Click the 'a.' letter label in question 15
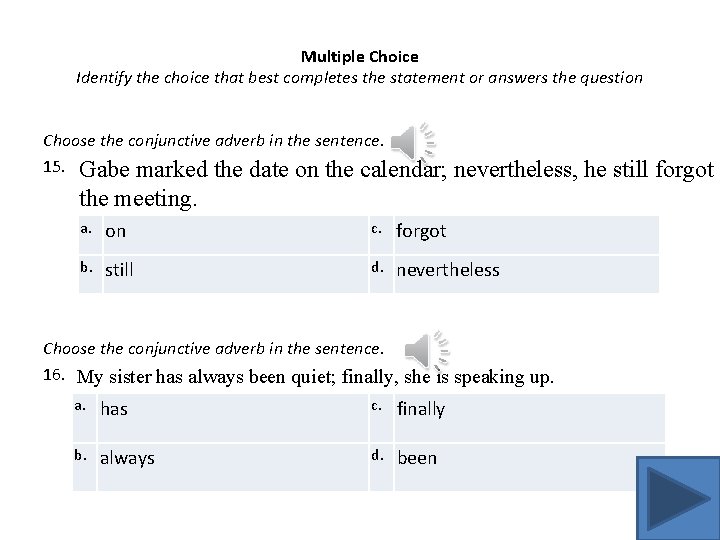 pyautogui.click(x=87, y=230)
